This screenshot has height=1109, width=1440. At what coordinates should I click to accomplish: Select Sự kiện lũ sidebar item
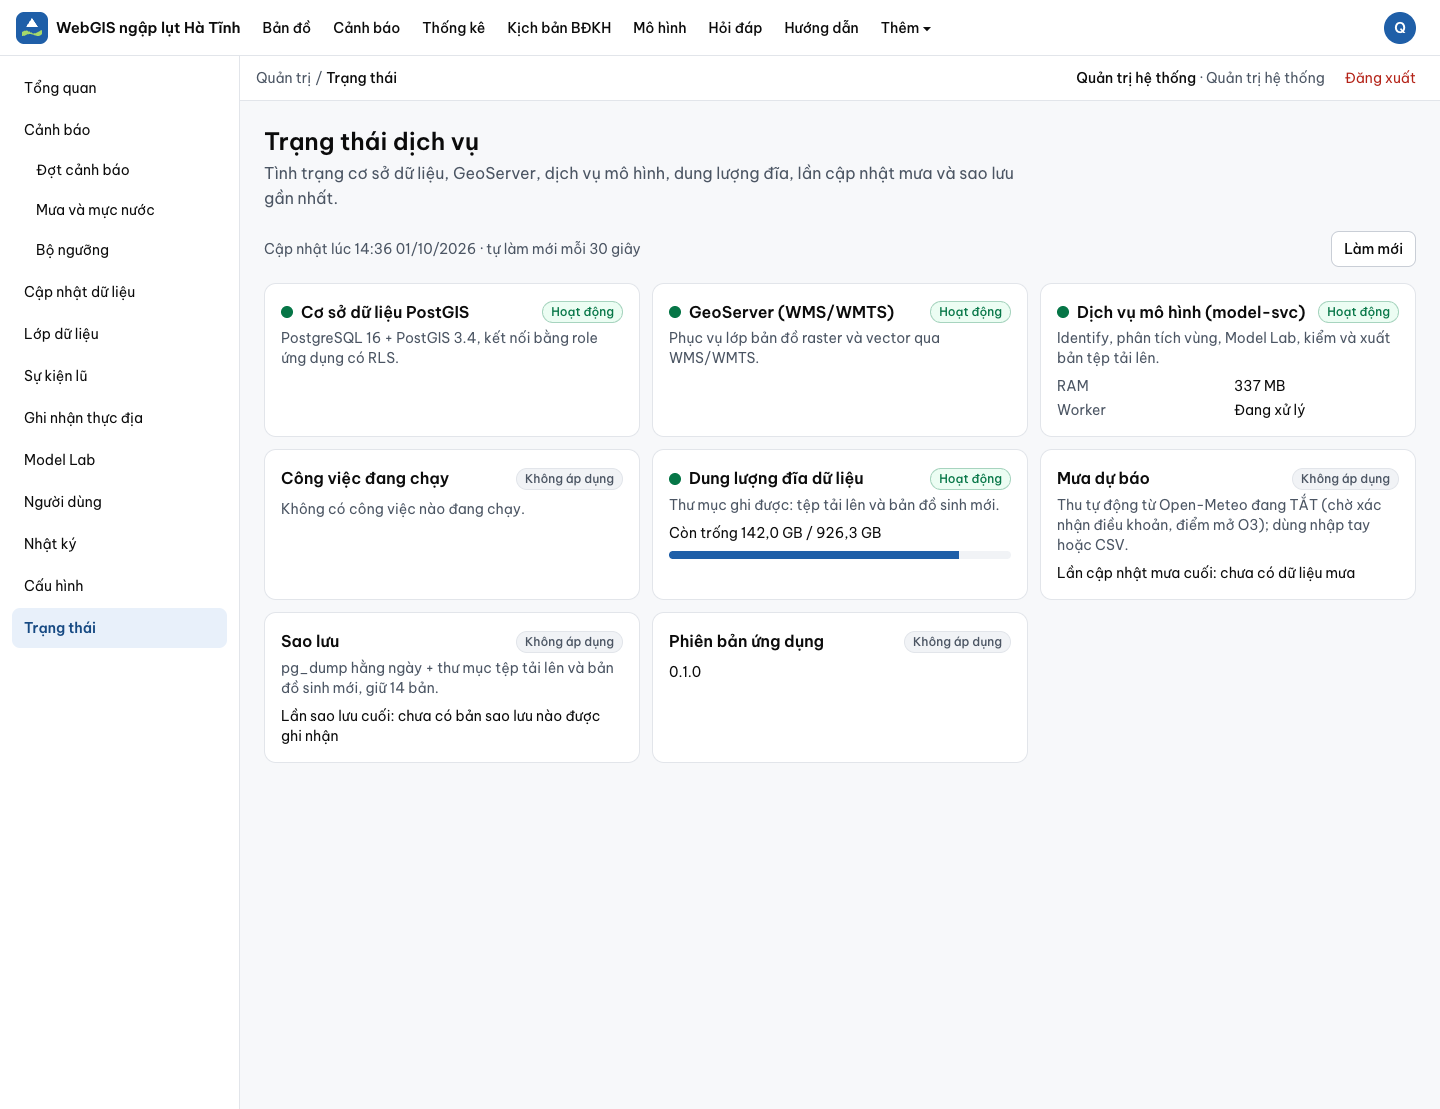(x=120, y=376)
